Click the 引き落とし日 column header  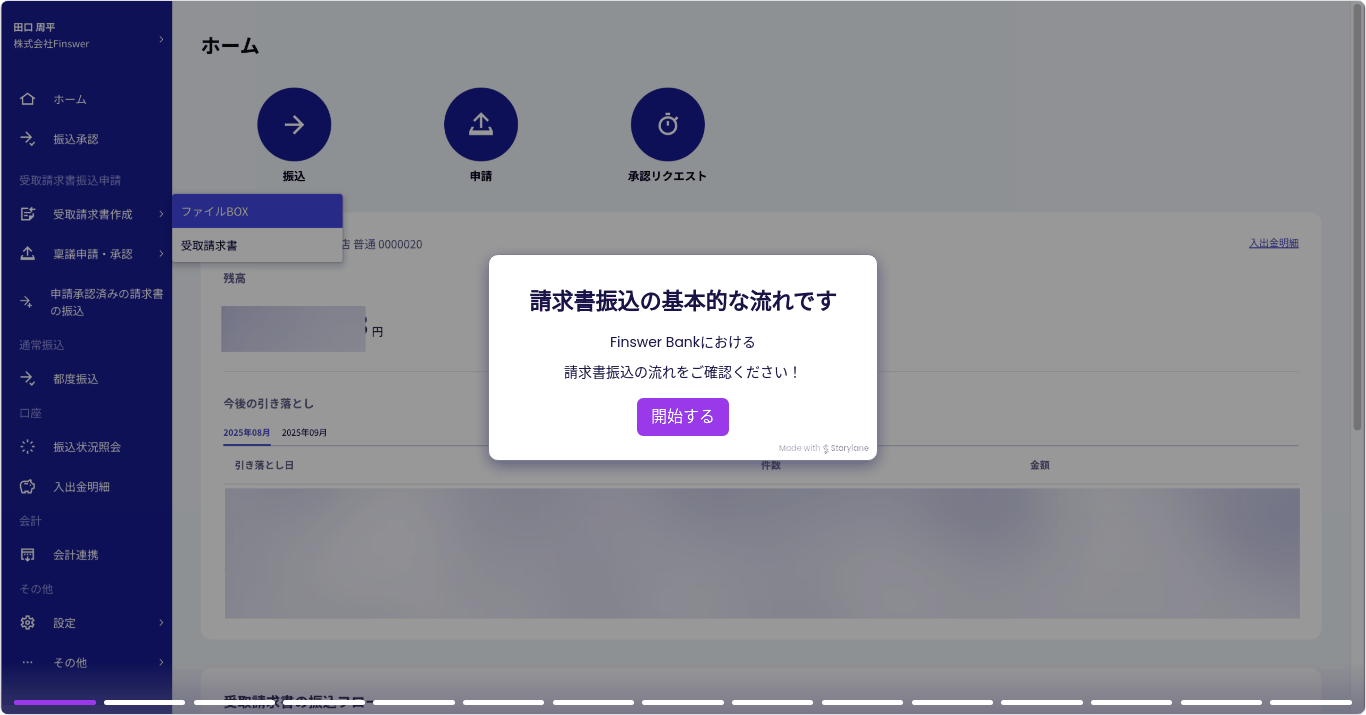coord(264,466)
